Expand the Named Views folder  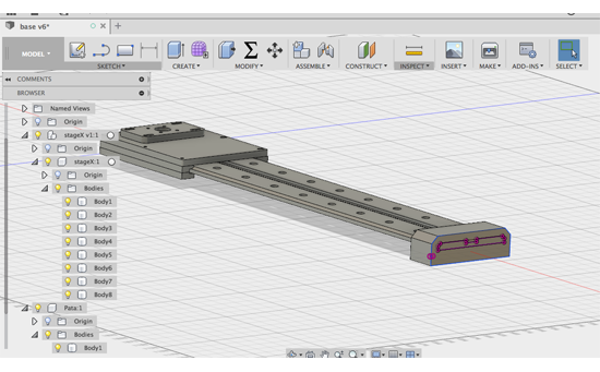[x=24, y=108]
